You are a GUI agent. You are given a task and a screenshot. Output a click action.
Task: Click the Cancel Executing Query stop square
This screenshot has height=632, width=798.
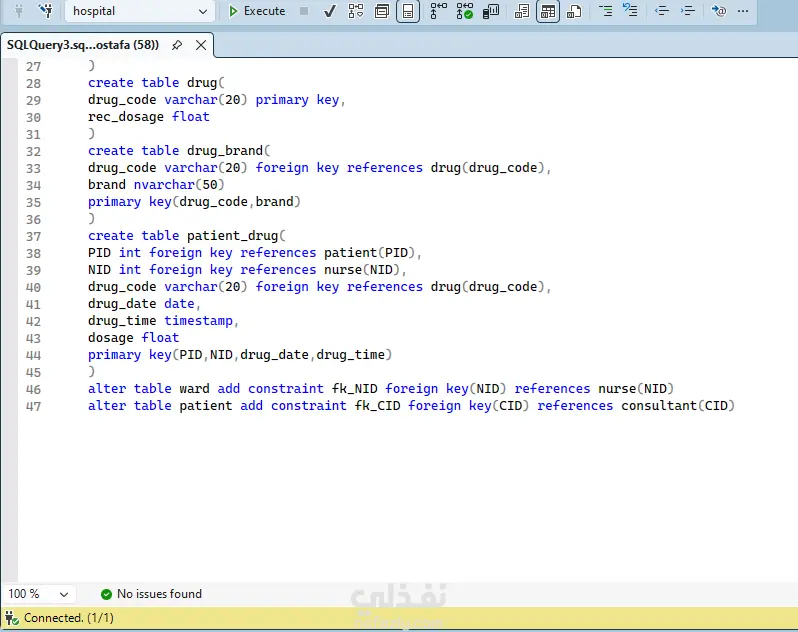pyautogui.click(x=304, y=11)
